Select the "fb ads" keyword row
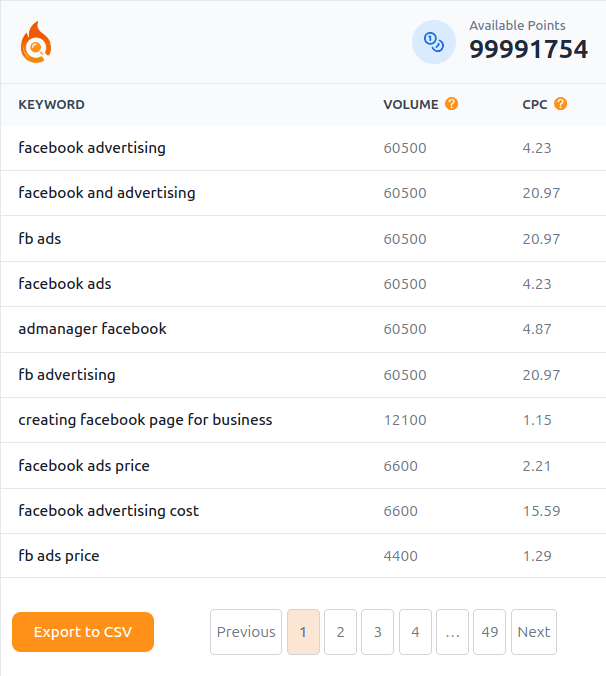 [x=40, y=239]
